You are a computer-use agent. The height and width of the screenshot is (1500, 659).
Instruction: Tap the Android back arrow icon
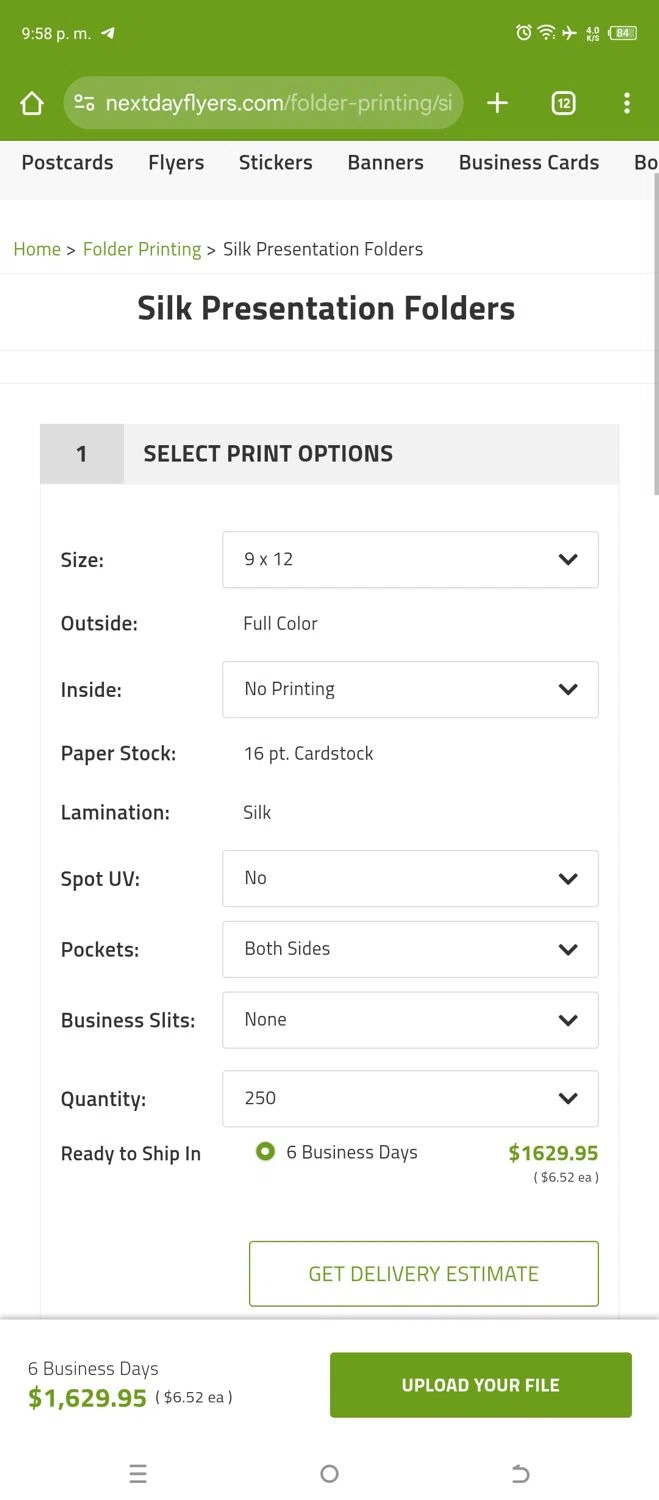click(x=520, y=1473)
